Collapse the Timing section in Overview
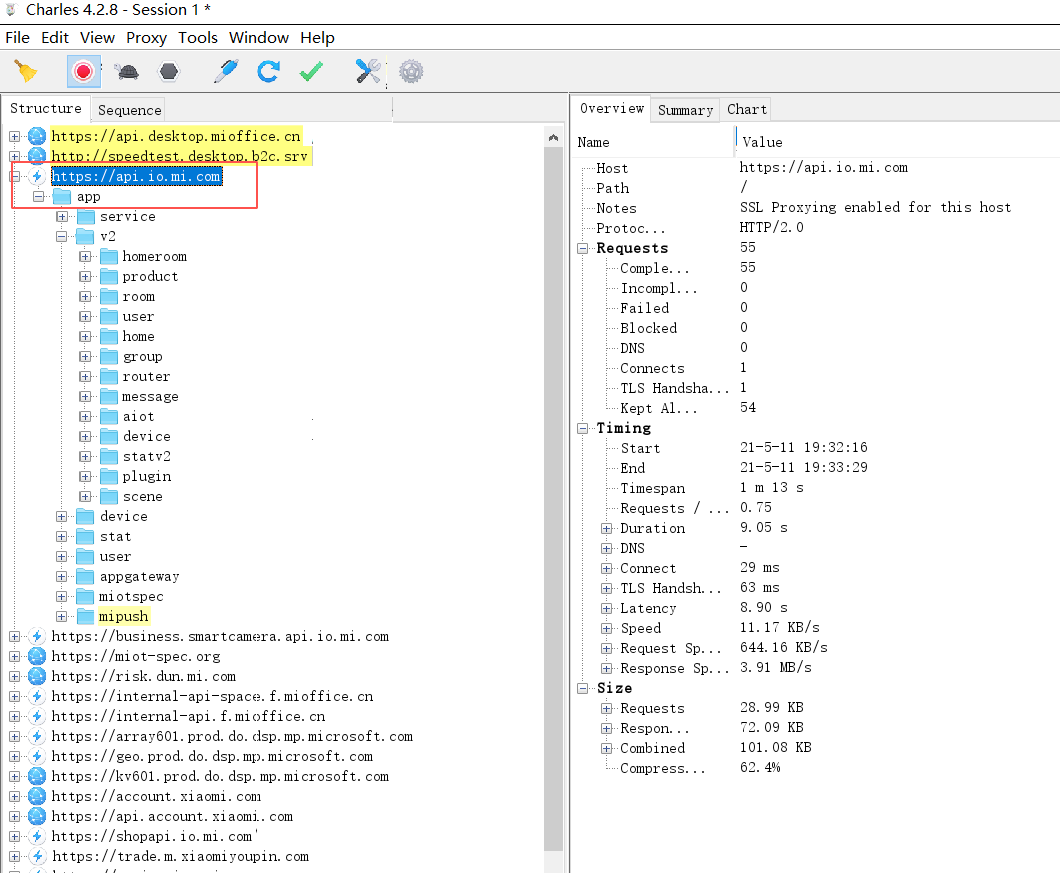The height and width of the screenshot is (873, 1060). click(x=583, y=428)
